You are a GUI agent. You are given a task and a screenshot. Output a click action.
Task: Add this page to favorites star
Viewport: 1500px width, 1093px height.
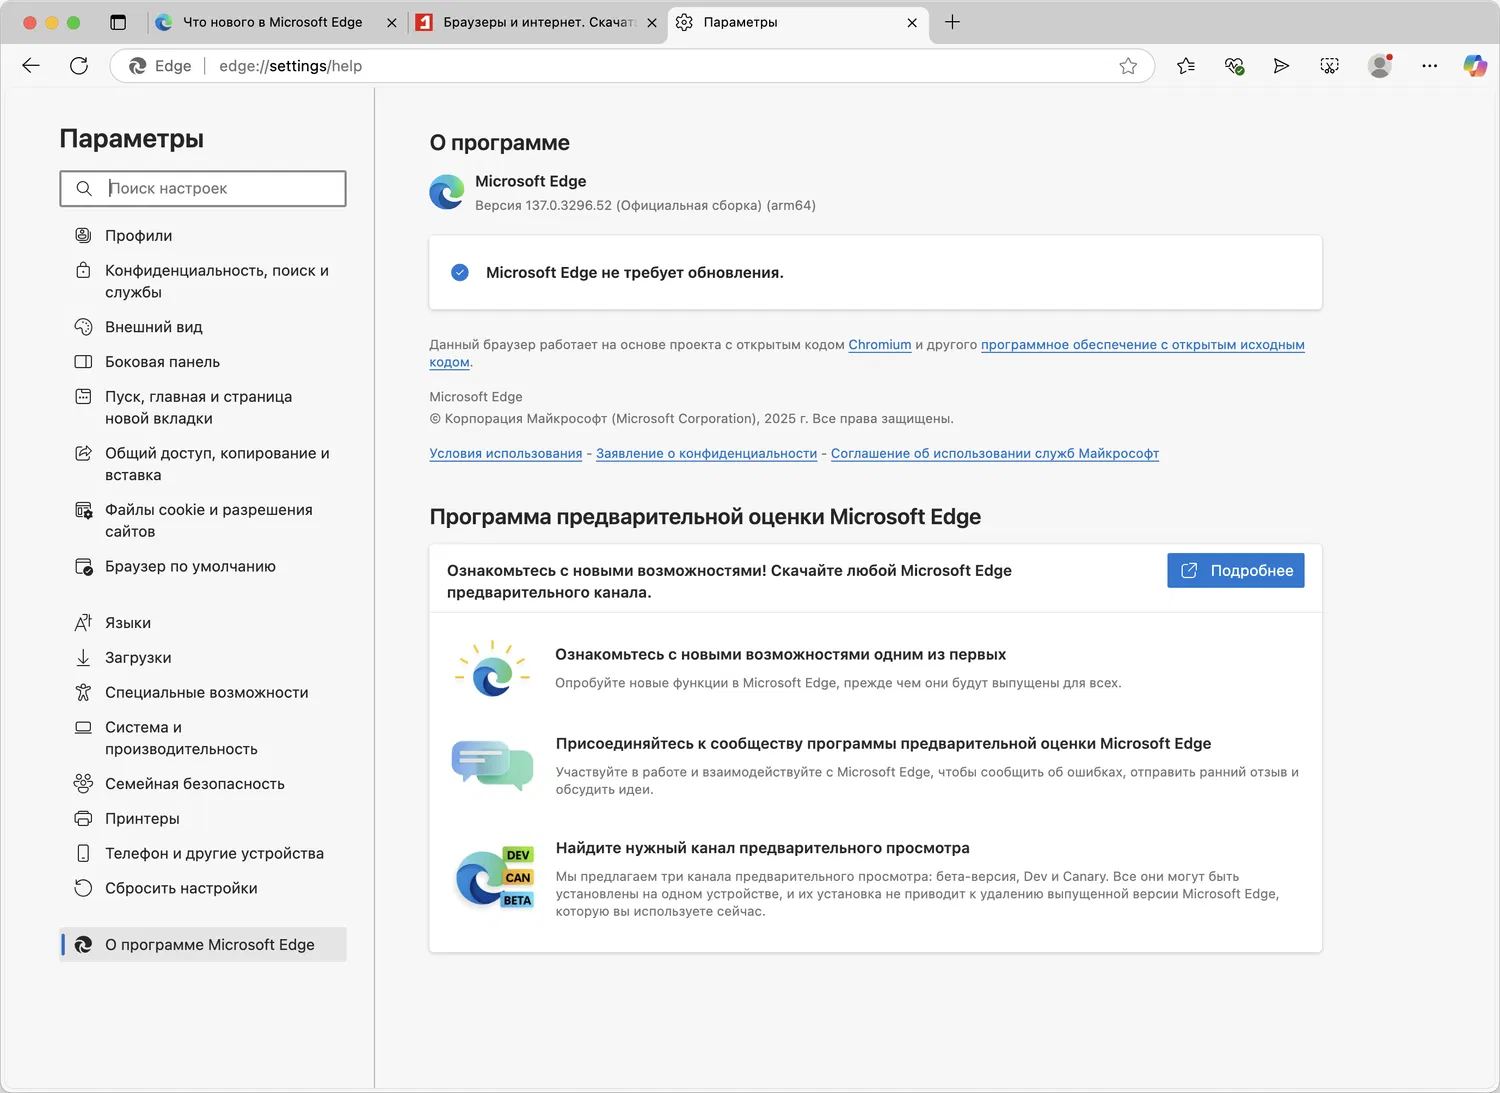click(x=1128, y=66)
